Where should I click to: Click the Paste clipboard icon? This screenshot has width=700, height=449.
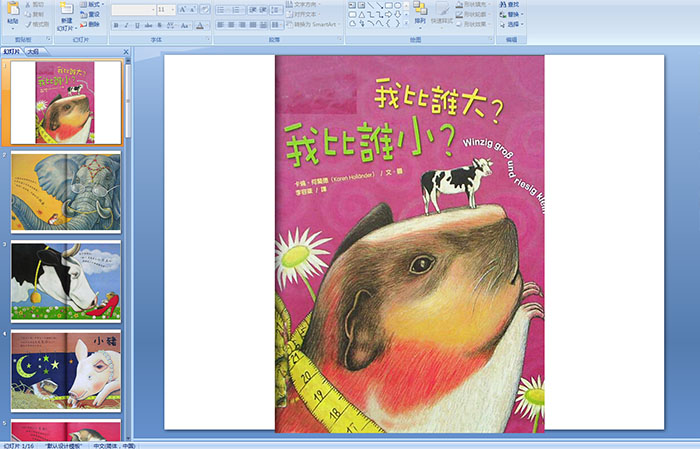click(x=13, y=8)
